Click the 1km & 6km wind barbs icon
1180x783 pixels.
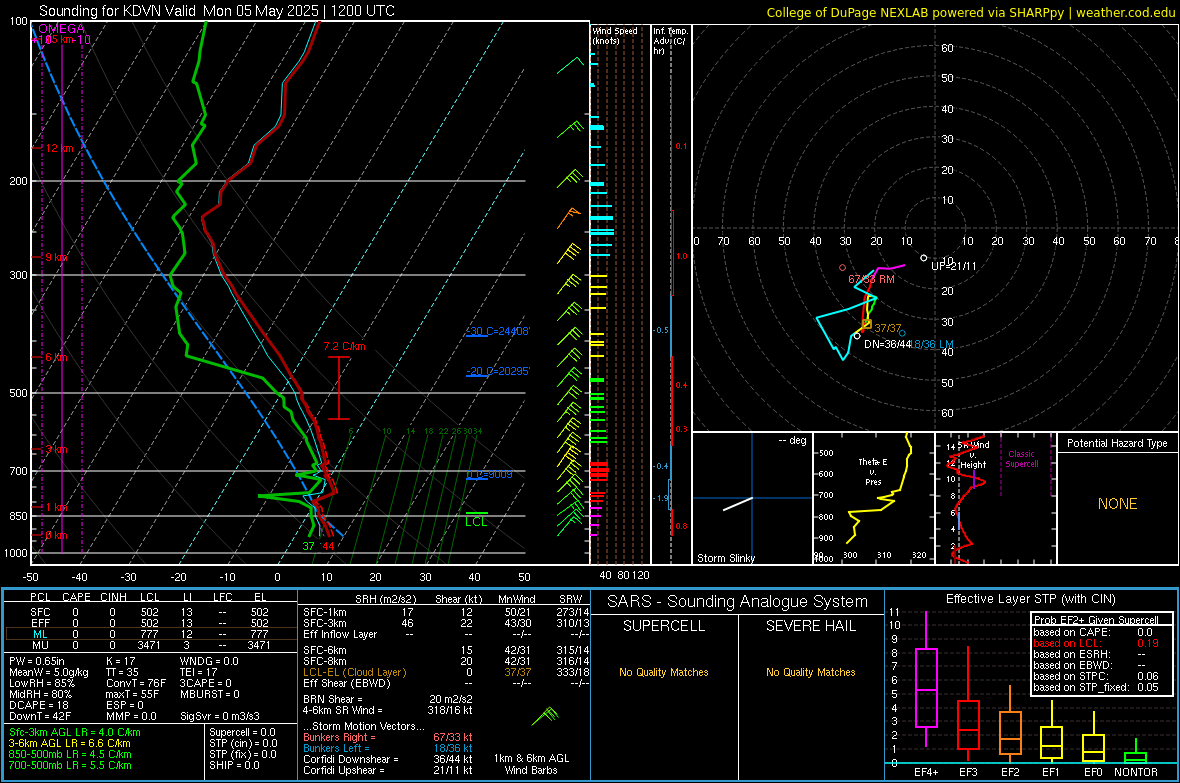[x=546, y=715]
